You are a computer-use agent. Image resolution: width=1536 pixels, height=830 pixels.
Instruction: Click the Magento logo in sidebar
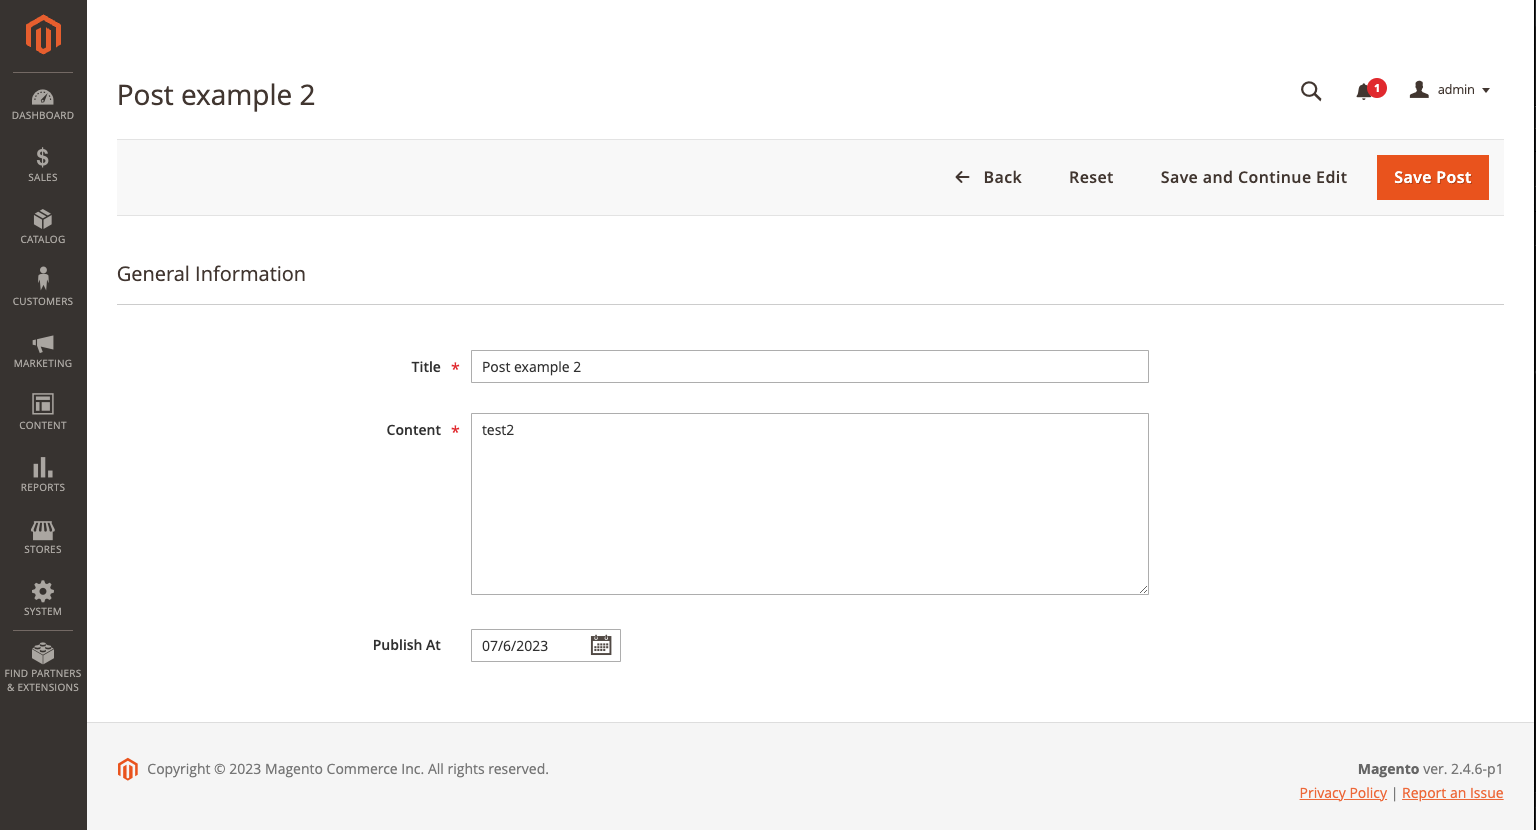[x=43, y=35]
